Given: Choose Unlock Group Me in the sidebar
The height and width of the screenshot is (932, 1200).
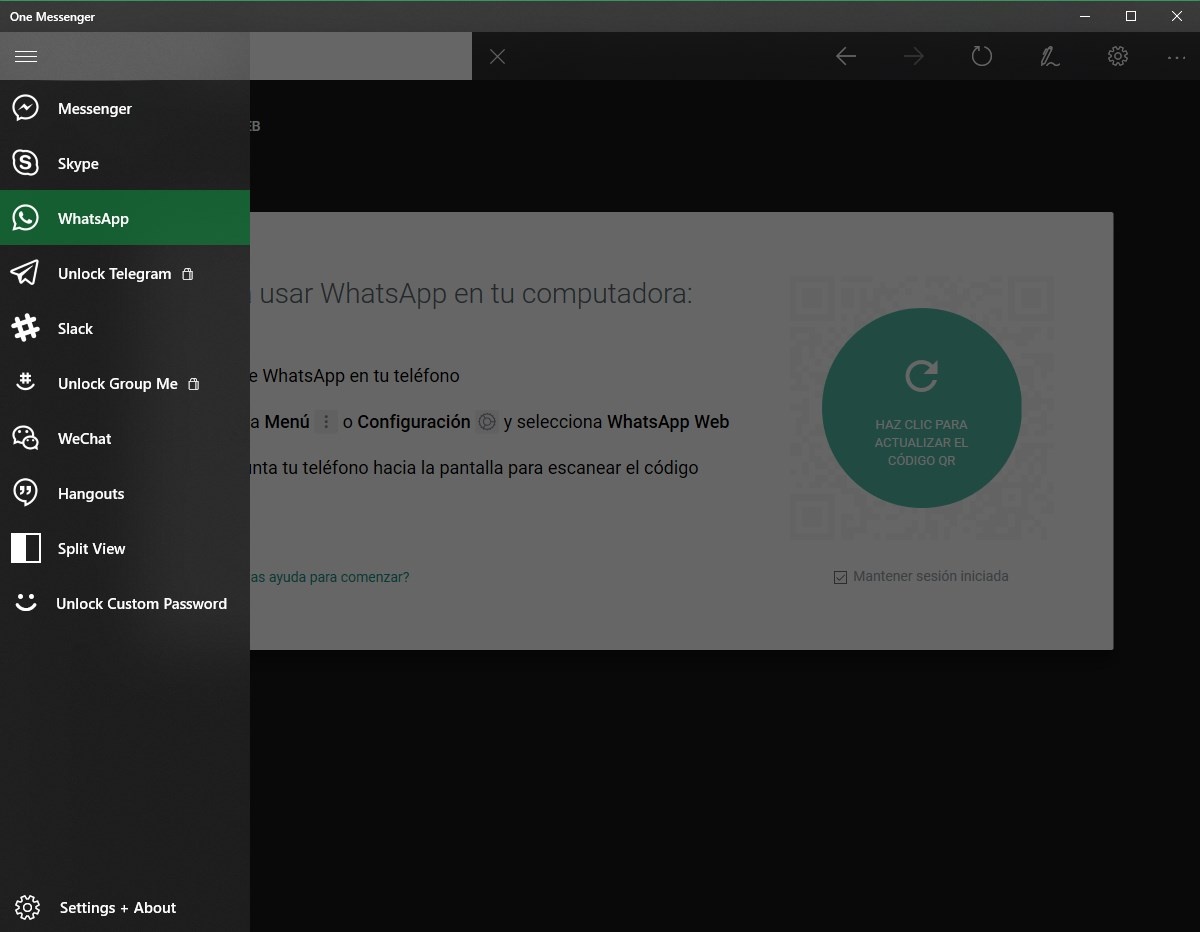Looking at the screenshot, I should pyautogui.click(x=125, y=383).
